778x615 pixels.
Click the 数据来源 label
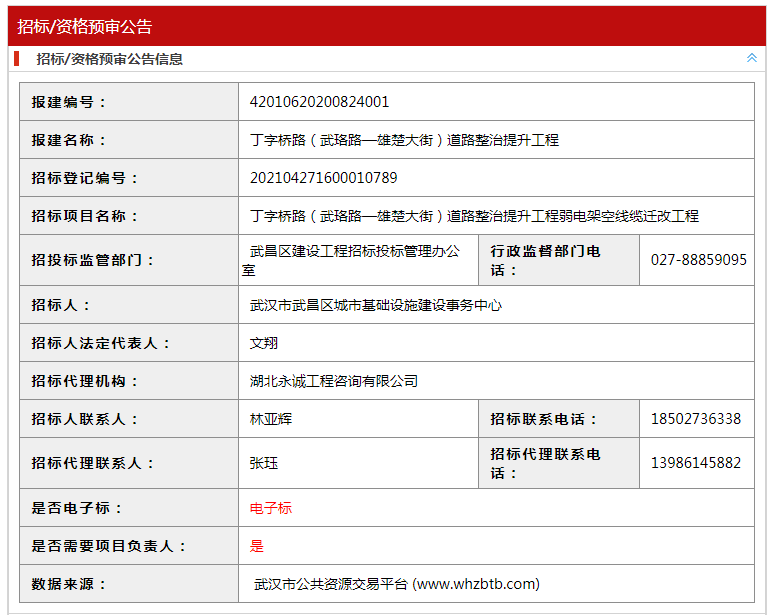click(x=69, y=584)
